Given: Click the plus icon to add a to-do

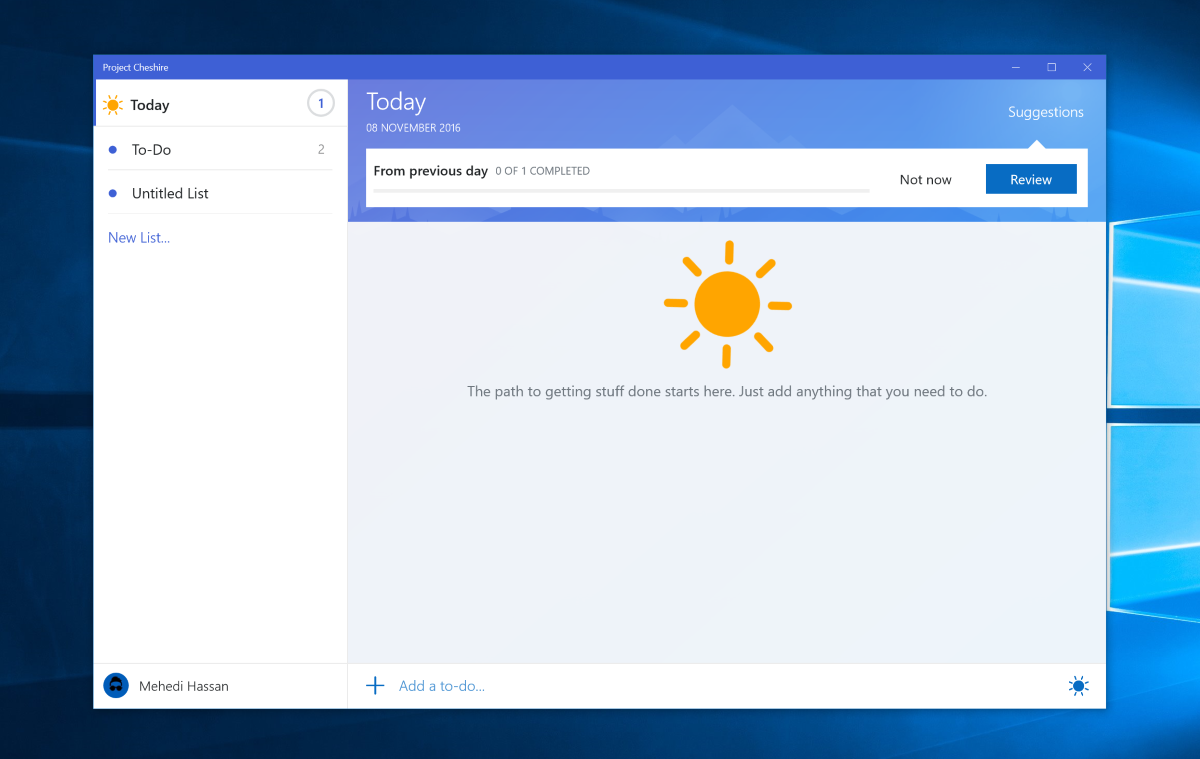Looking at the screenshot, I should (375, 685).
